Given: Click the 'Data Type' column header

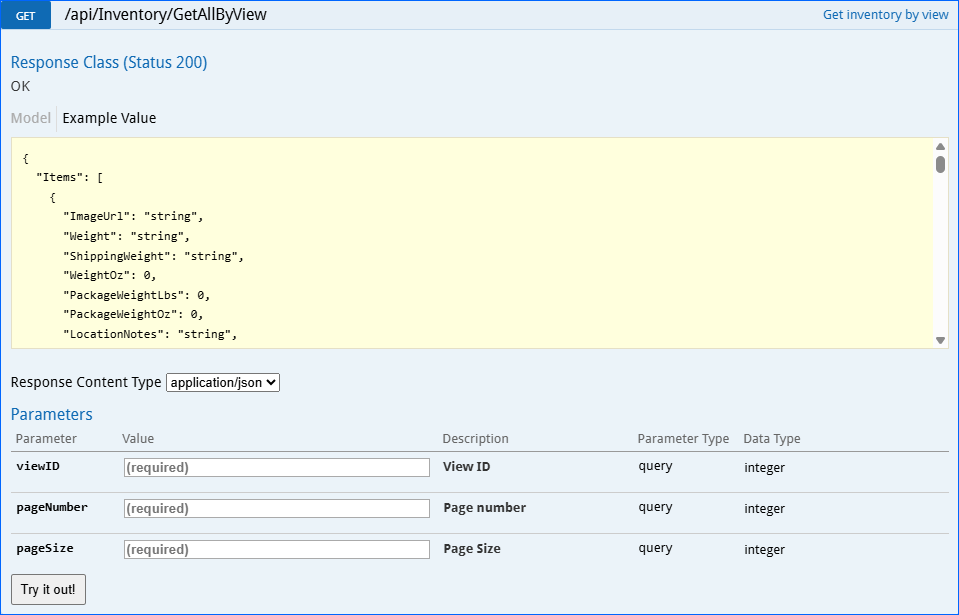Looking at the screenshot, I should (x=772, y=439).
